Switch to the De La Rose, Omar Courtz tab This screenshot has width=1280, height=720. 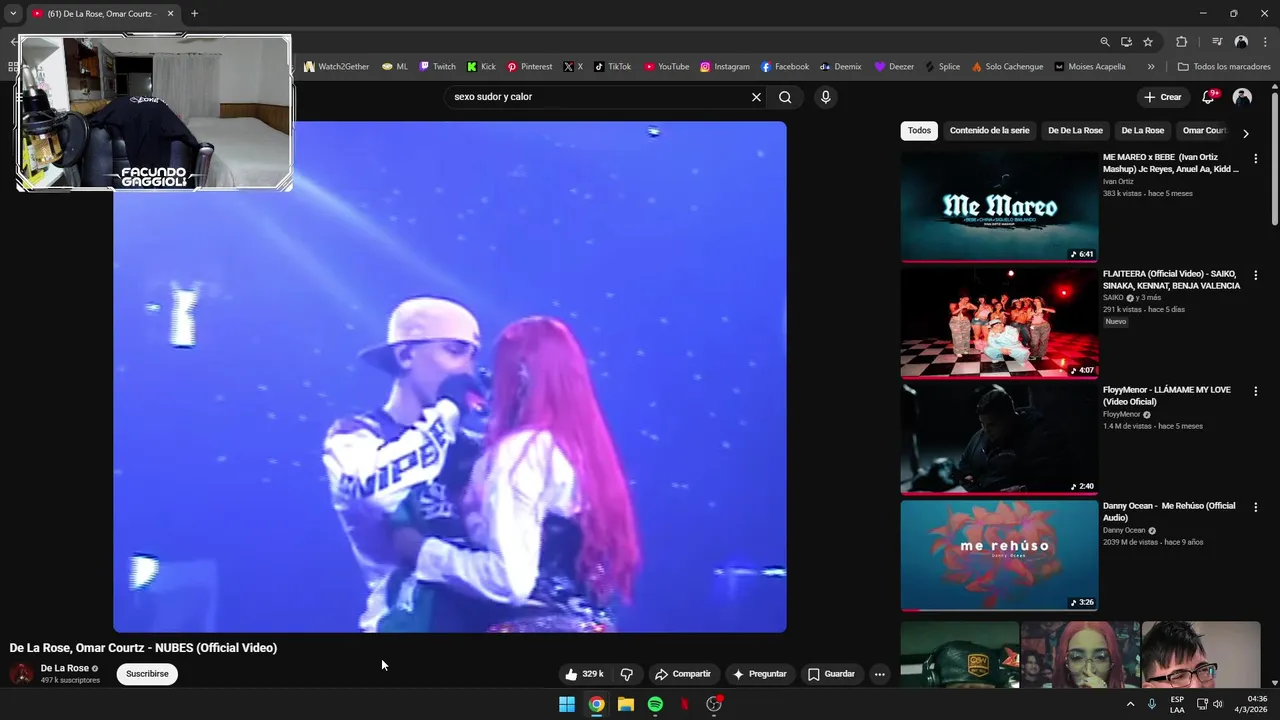(103, 14)
